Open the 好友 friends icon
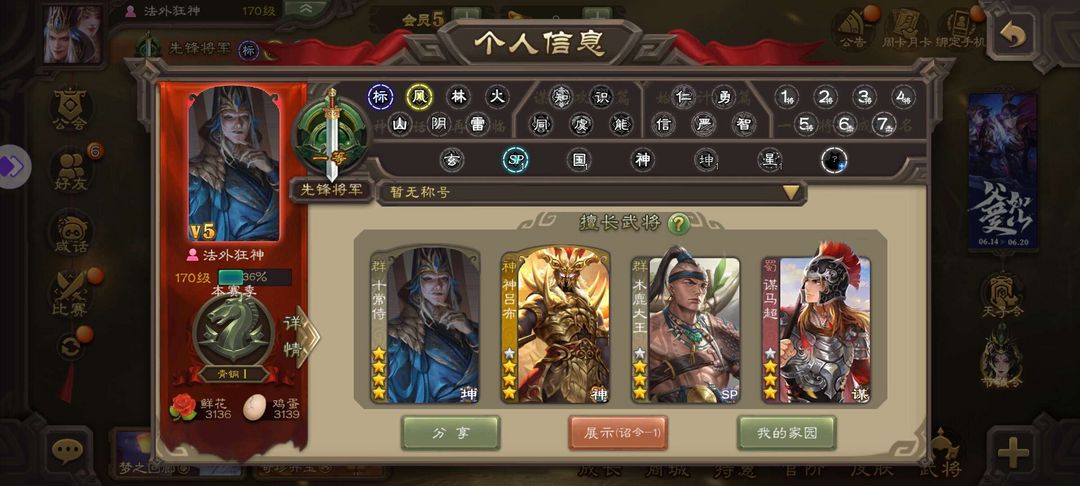 pyautogui.click(x=71, y=170)
